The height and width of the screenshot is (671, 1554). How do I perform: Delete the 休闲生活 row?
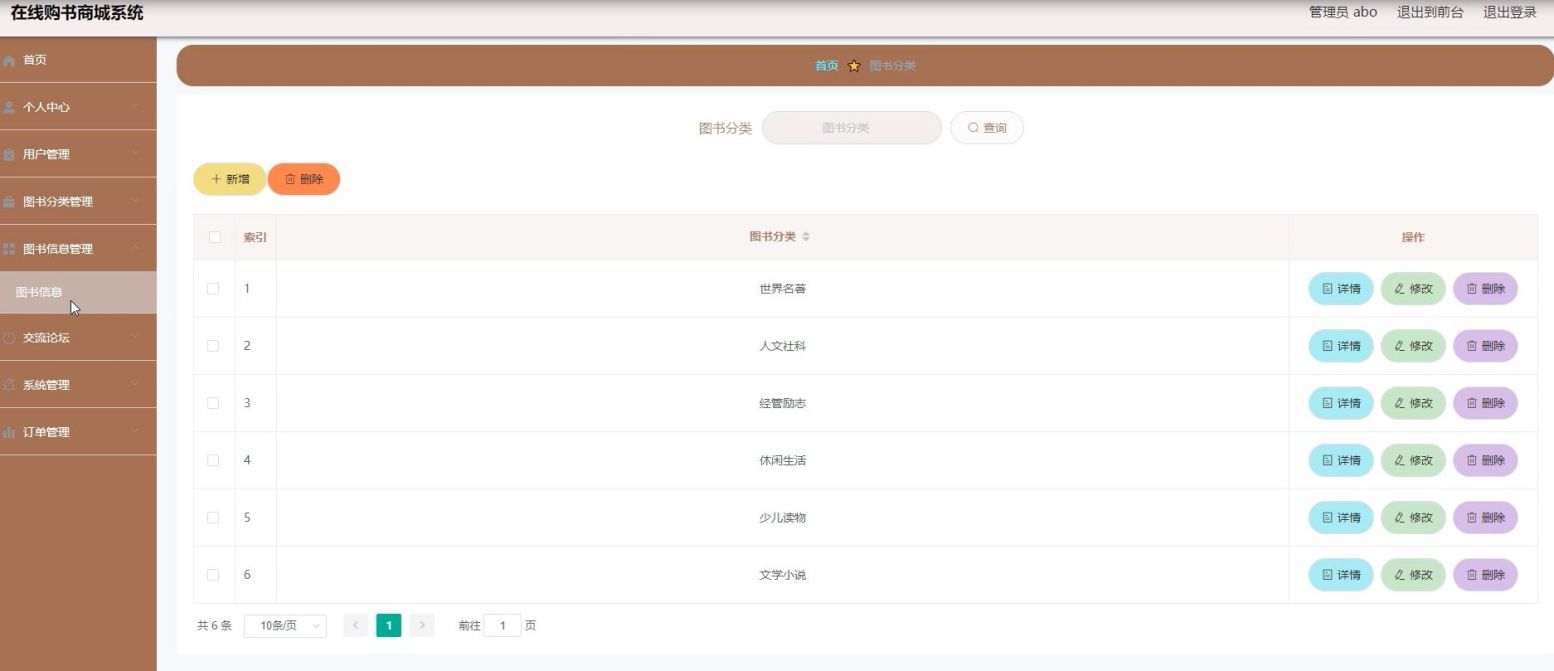(1485, 460)
